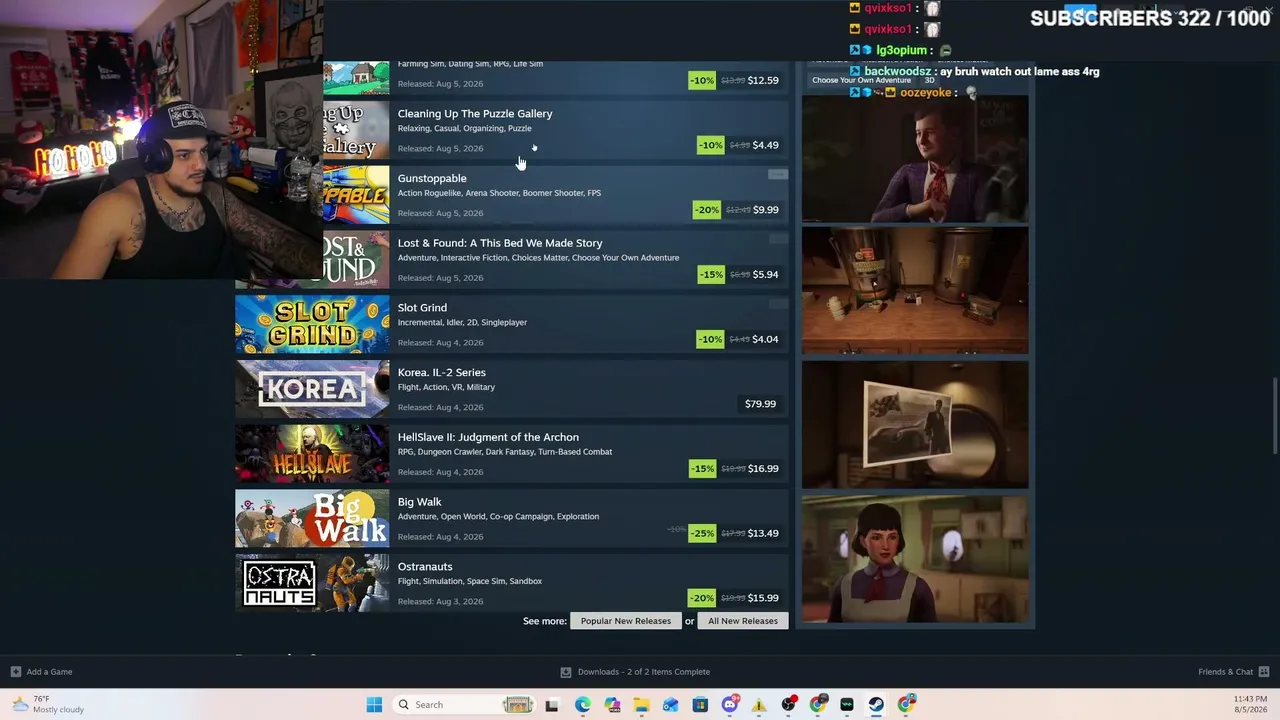The height and width of the screenshot is (720, 1280).
Task: Click the $15.99 Ostranauts price
Action: click(764, 598)
